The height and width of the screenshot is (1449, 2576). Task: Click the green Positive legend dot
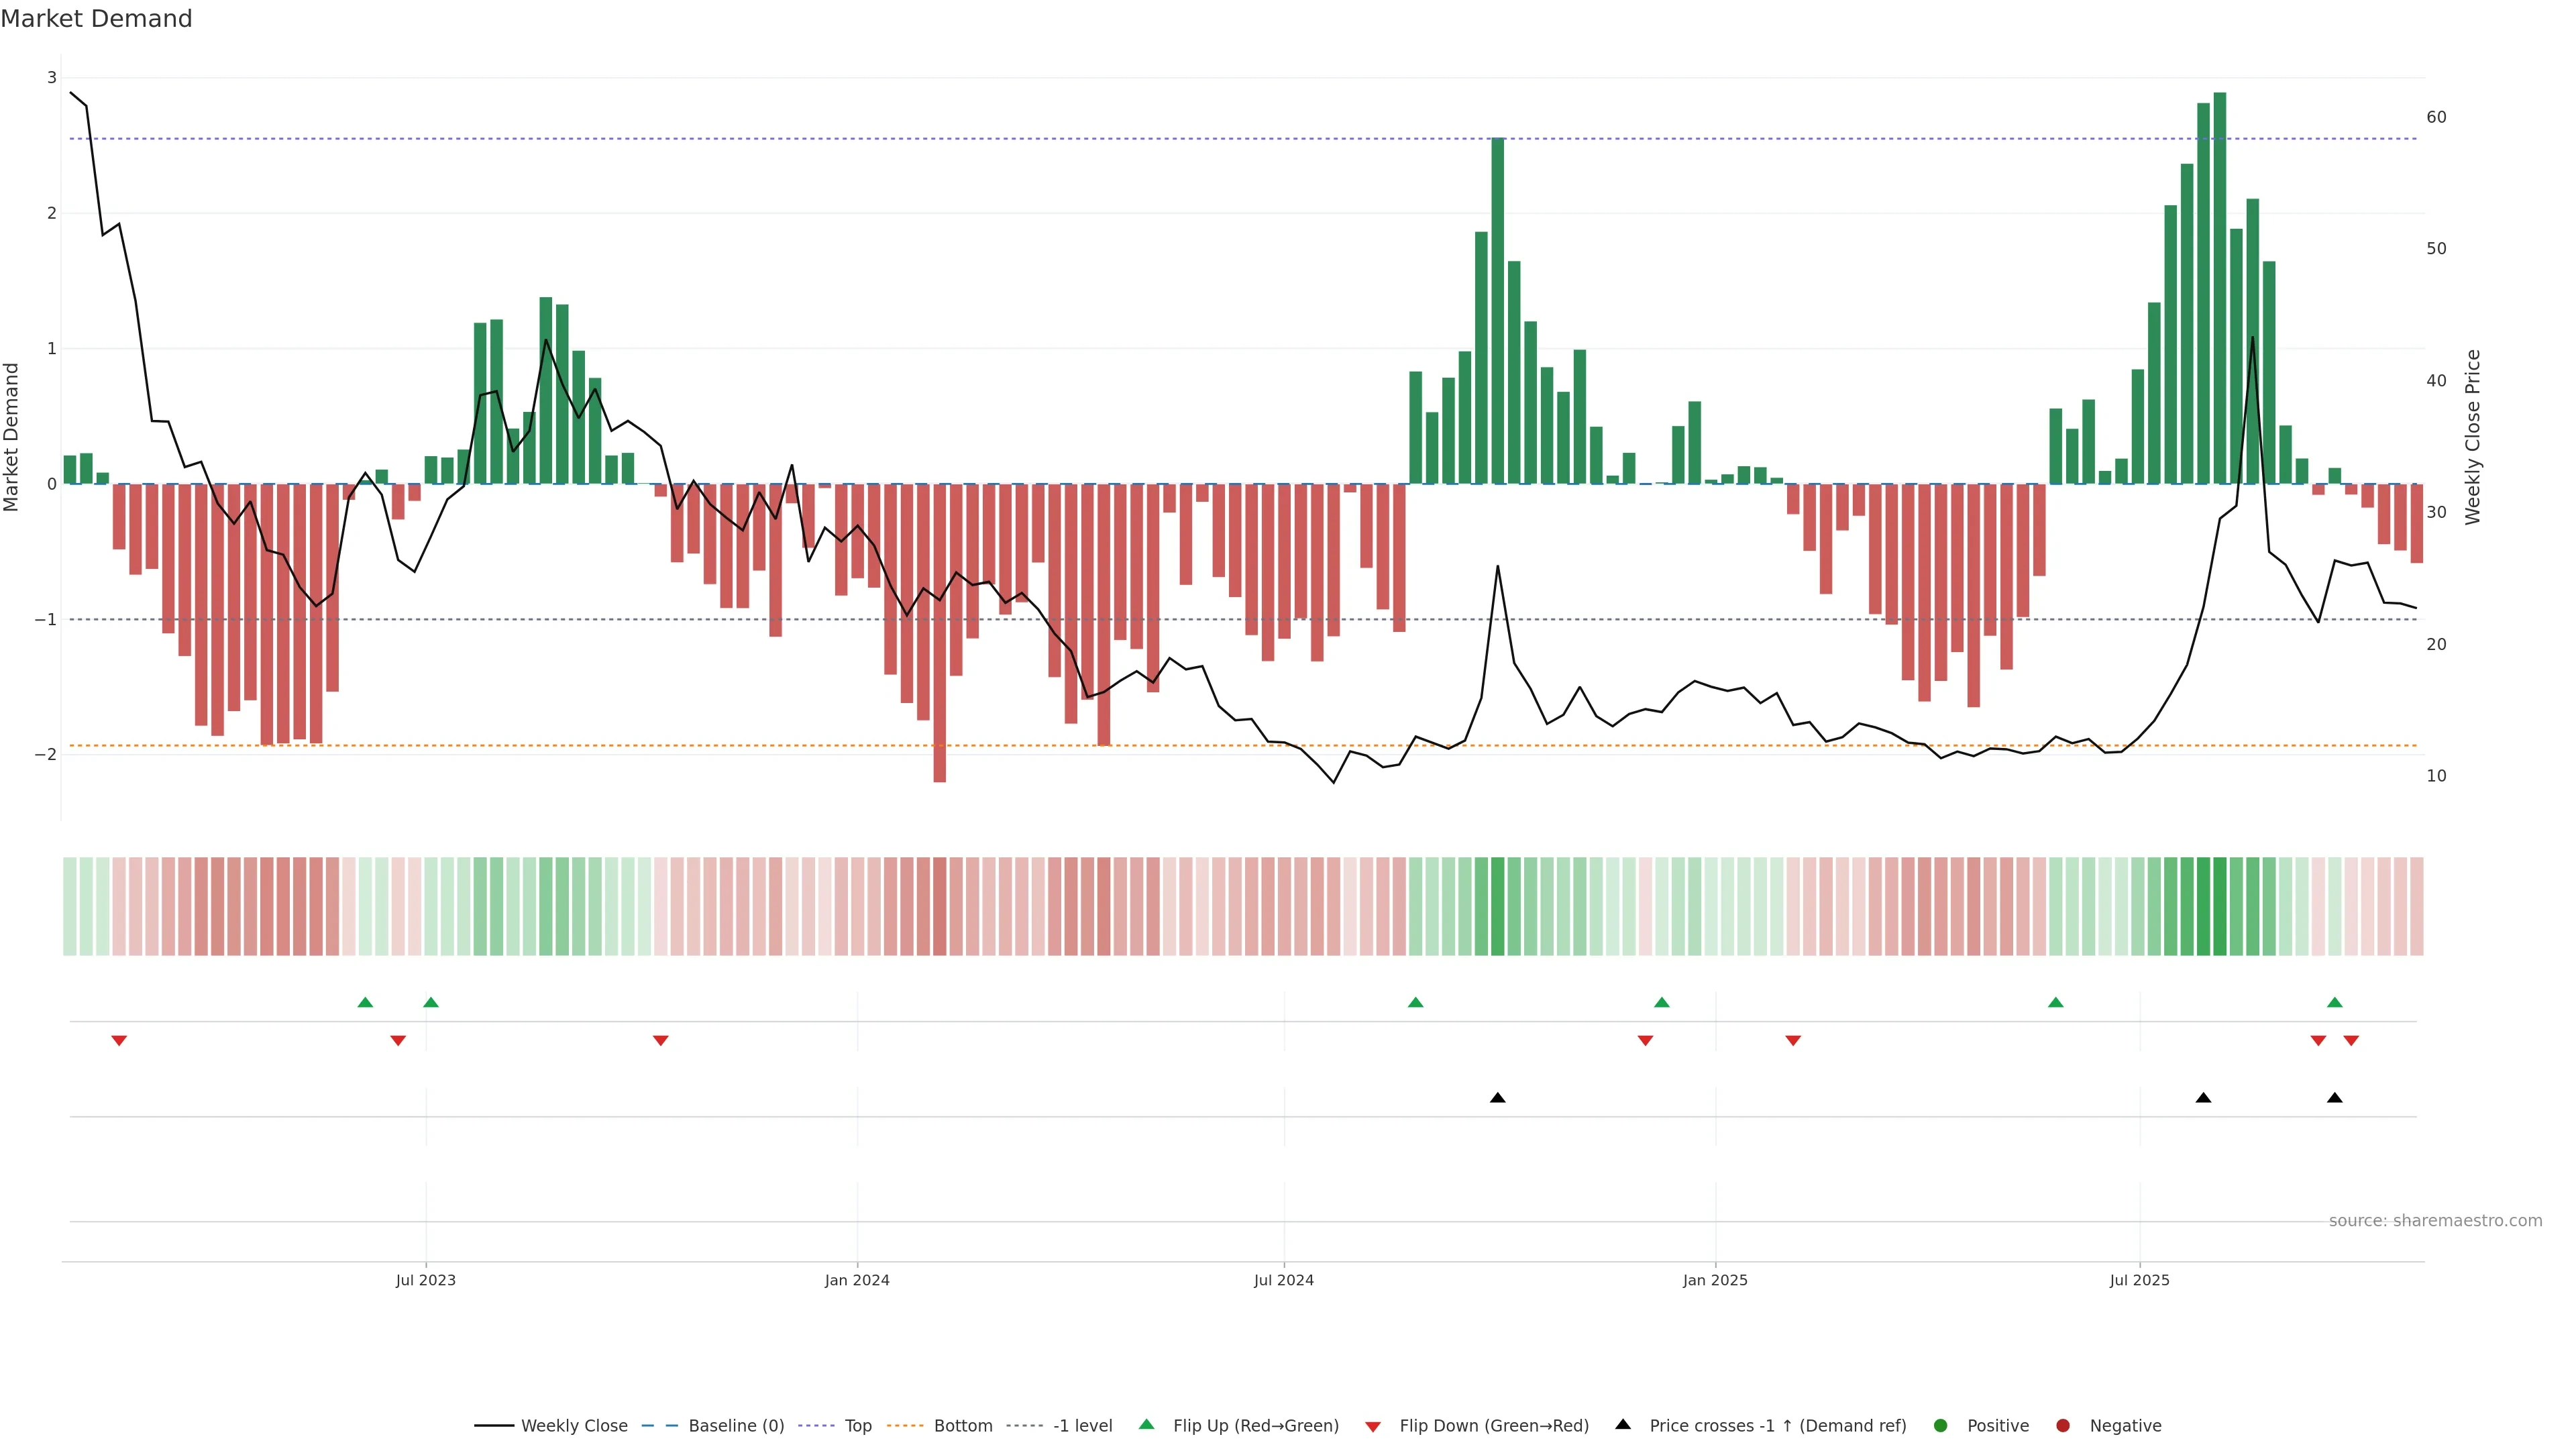pyautogui.click(x=1941, y=1425)
